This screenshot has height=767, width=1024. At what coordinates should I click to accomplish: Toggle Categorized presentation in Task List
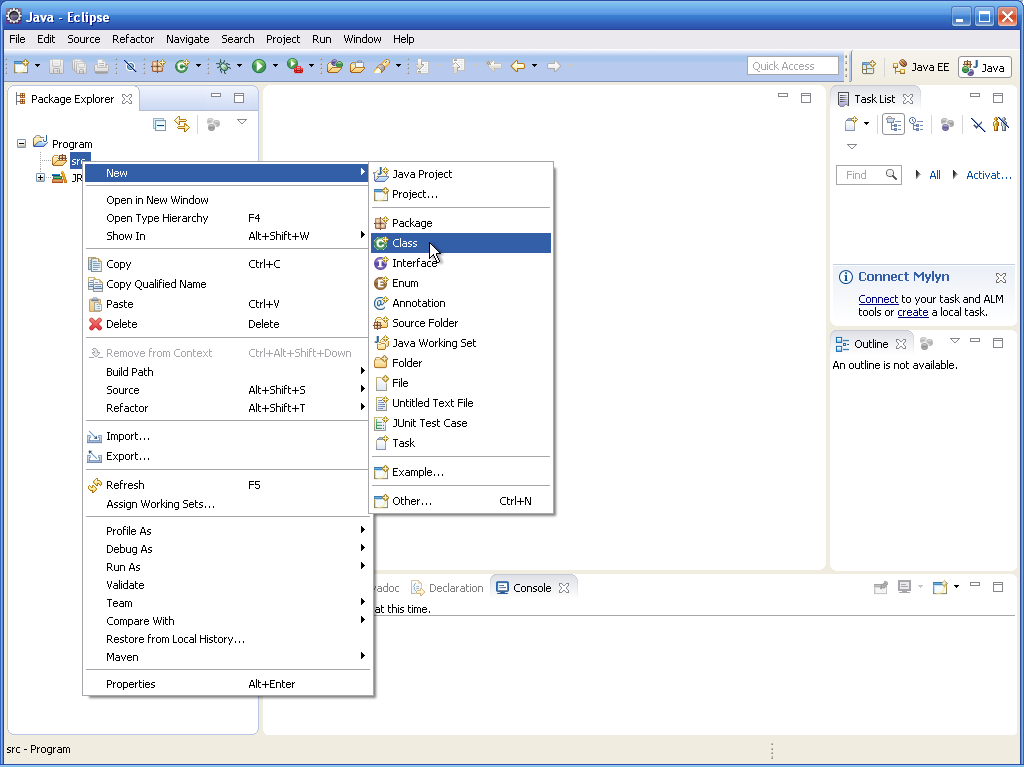pos(893,124)
